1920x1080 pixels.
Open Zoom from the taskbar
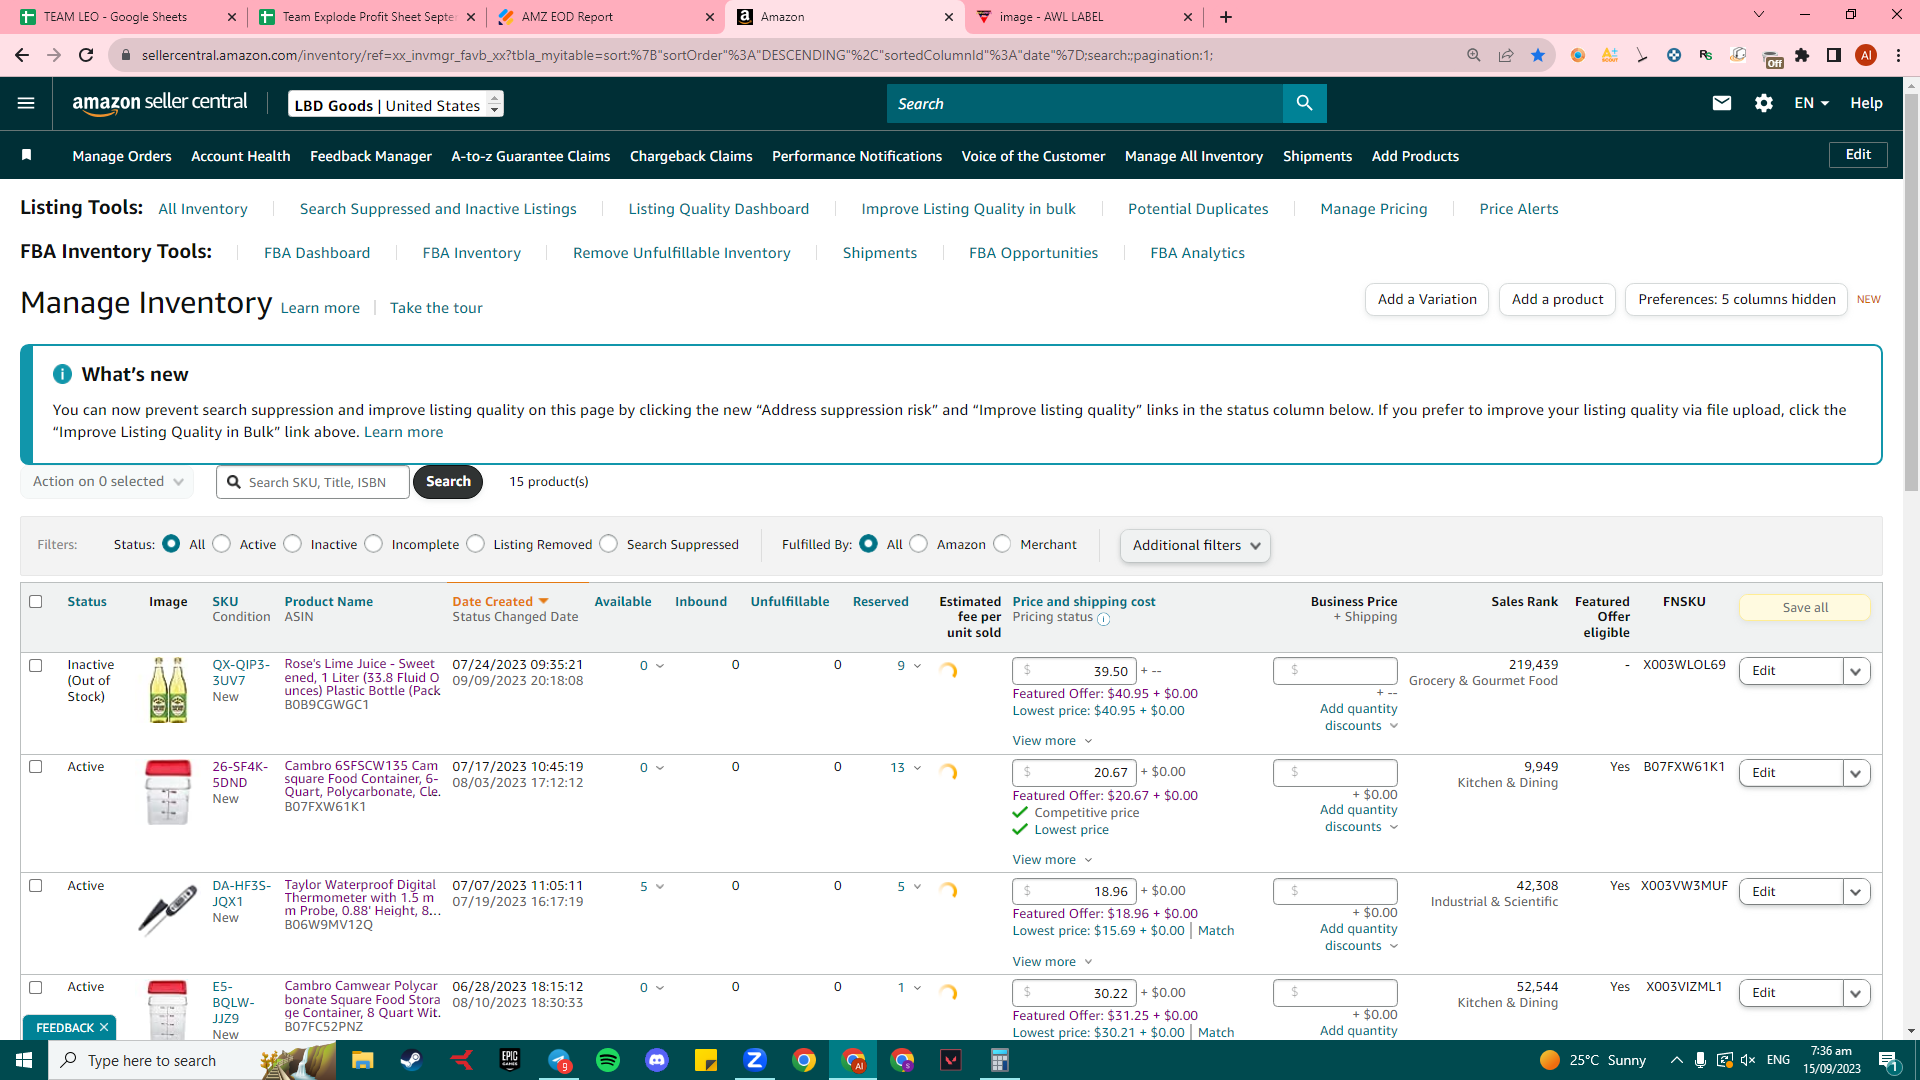click(x=754, y=1060)
